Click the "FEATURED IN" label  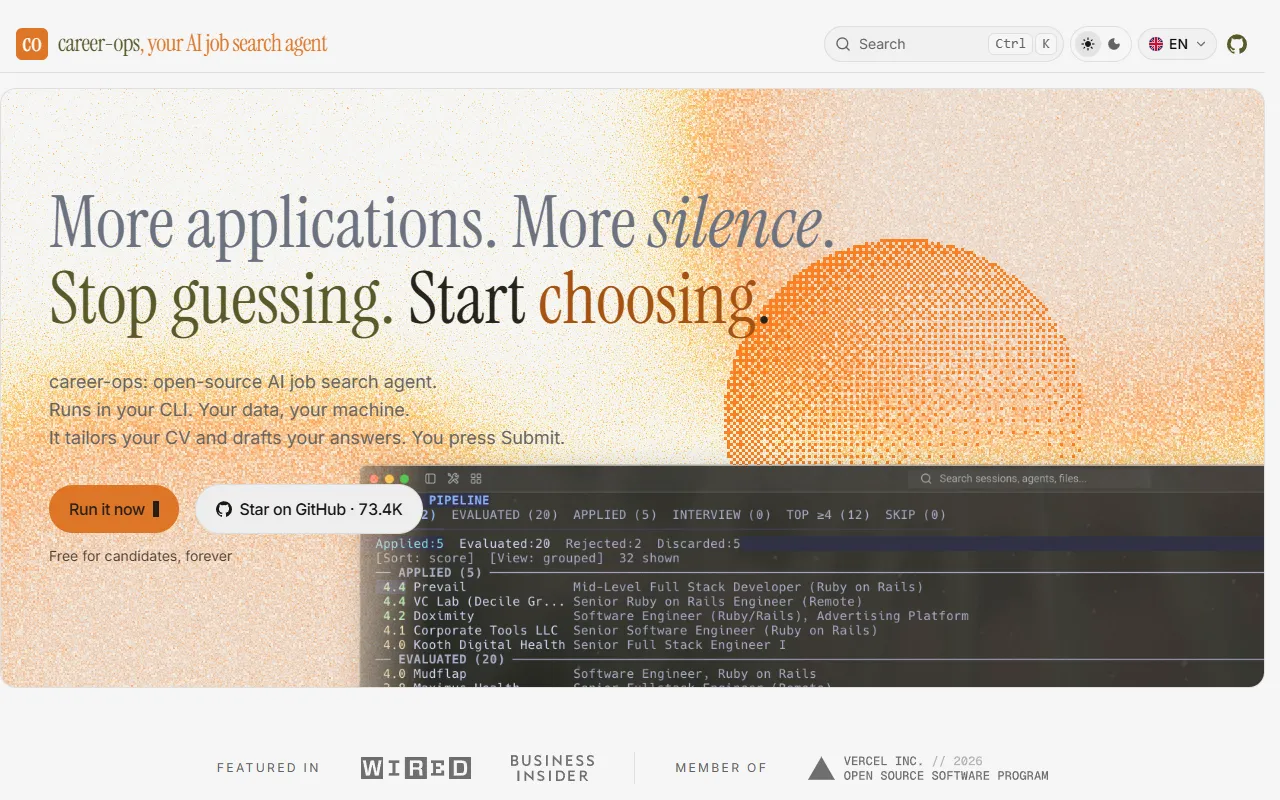[268, 768]
